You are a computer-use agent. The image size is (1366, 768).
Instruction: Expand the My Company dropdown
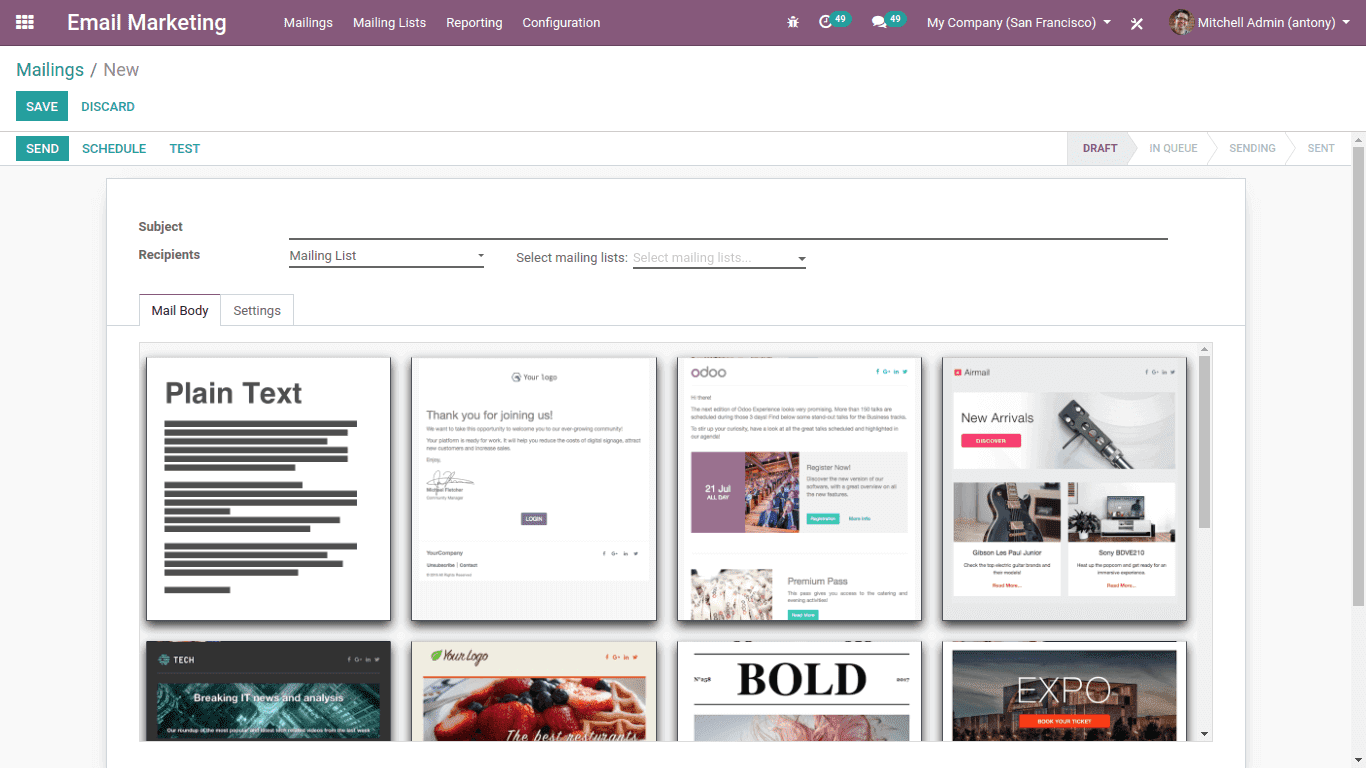(x=1018, y=22)
